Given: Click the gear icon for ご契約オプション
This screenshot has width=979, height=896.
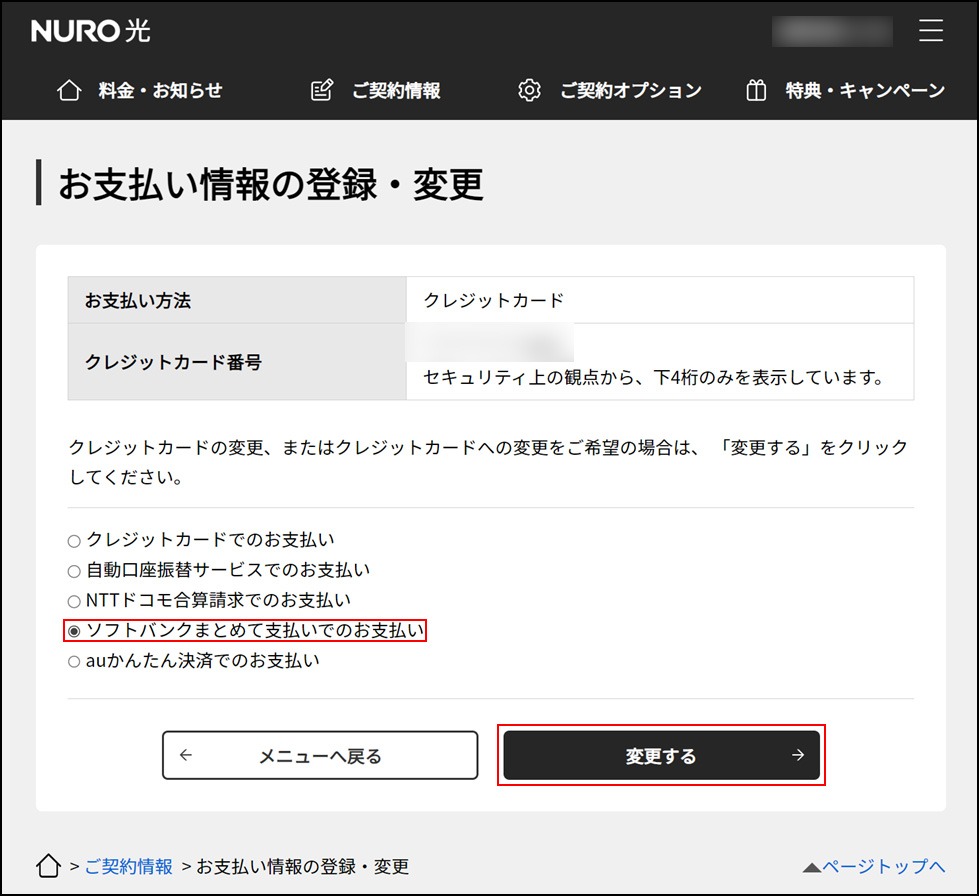Looking at the screenshot, I should click(529, 91).
